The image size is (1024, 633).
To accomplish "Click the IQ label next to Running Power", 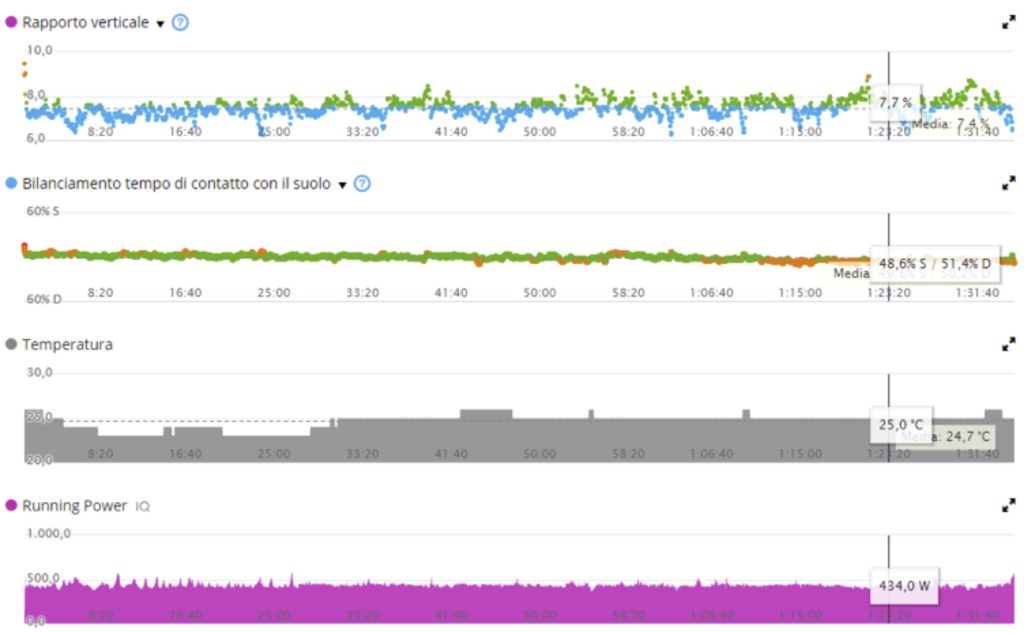I will (x=142, y=506).
